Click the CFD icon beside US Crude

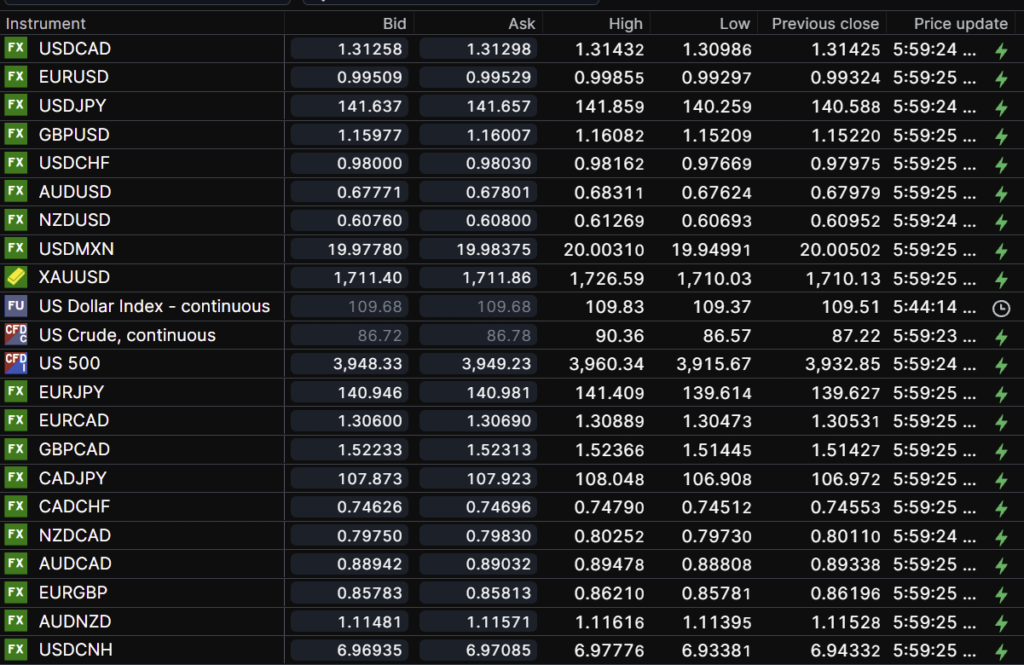(x=15, y=335)
